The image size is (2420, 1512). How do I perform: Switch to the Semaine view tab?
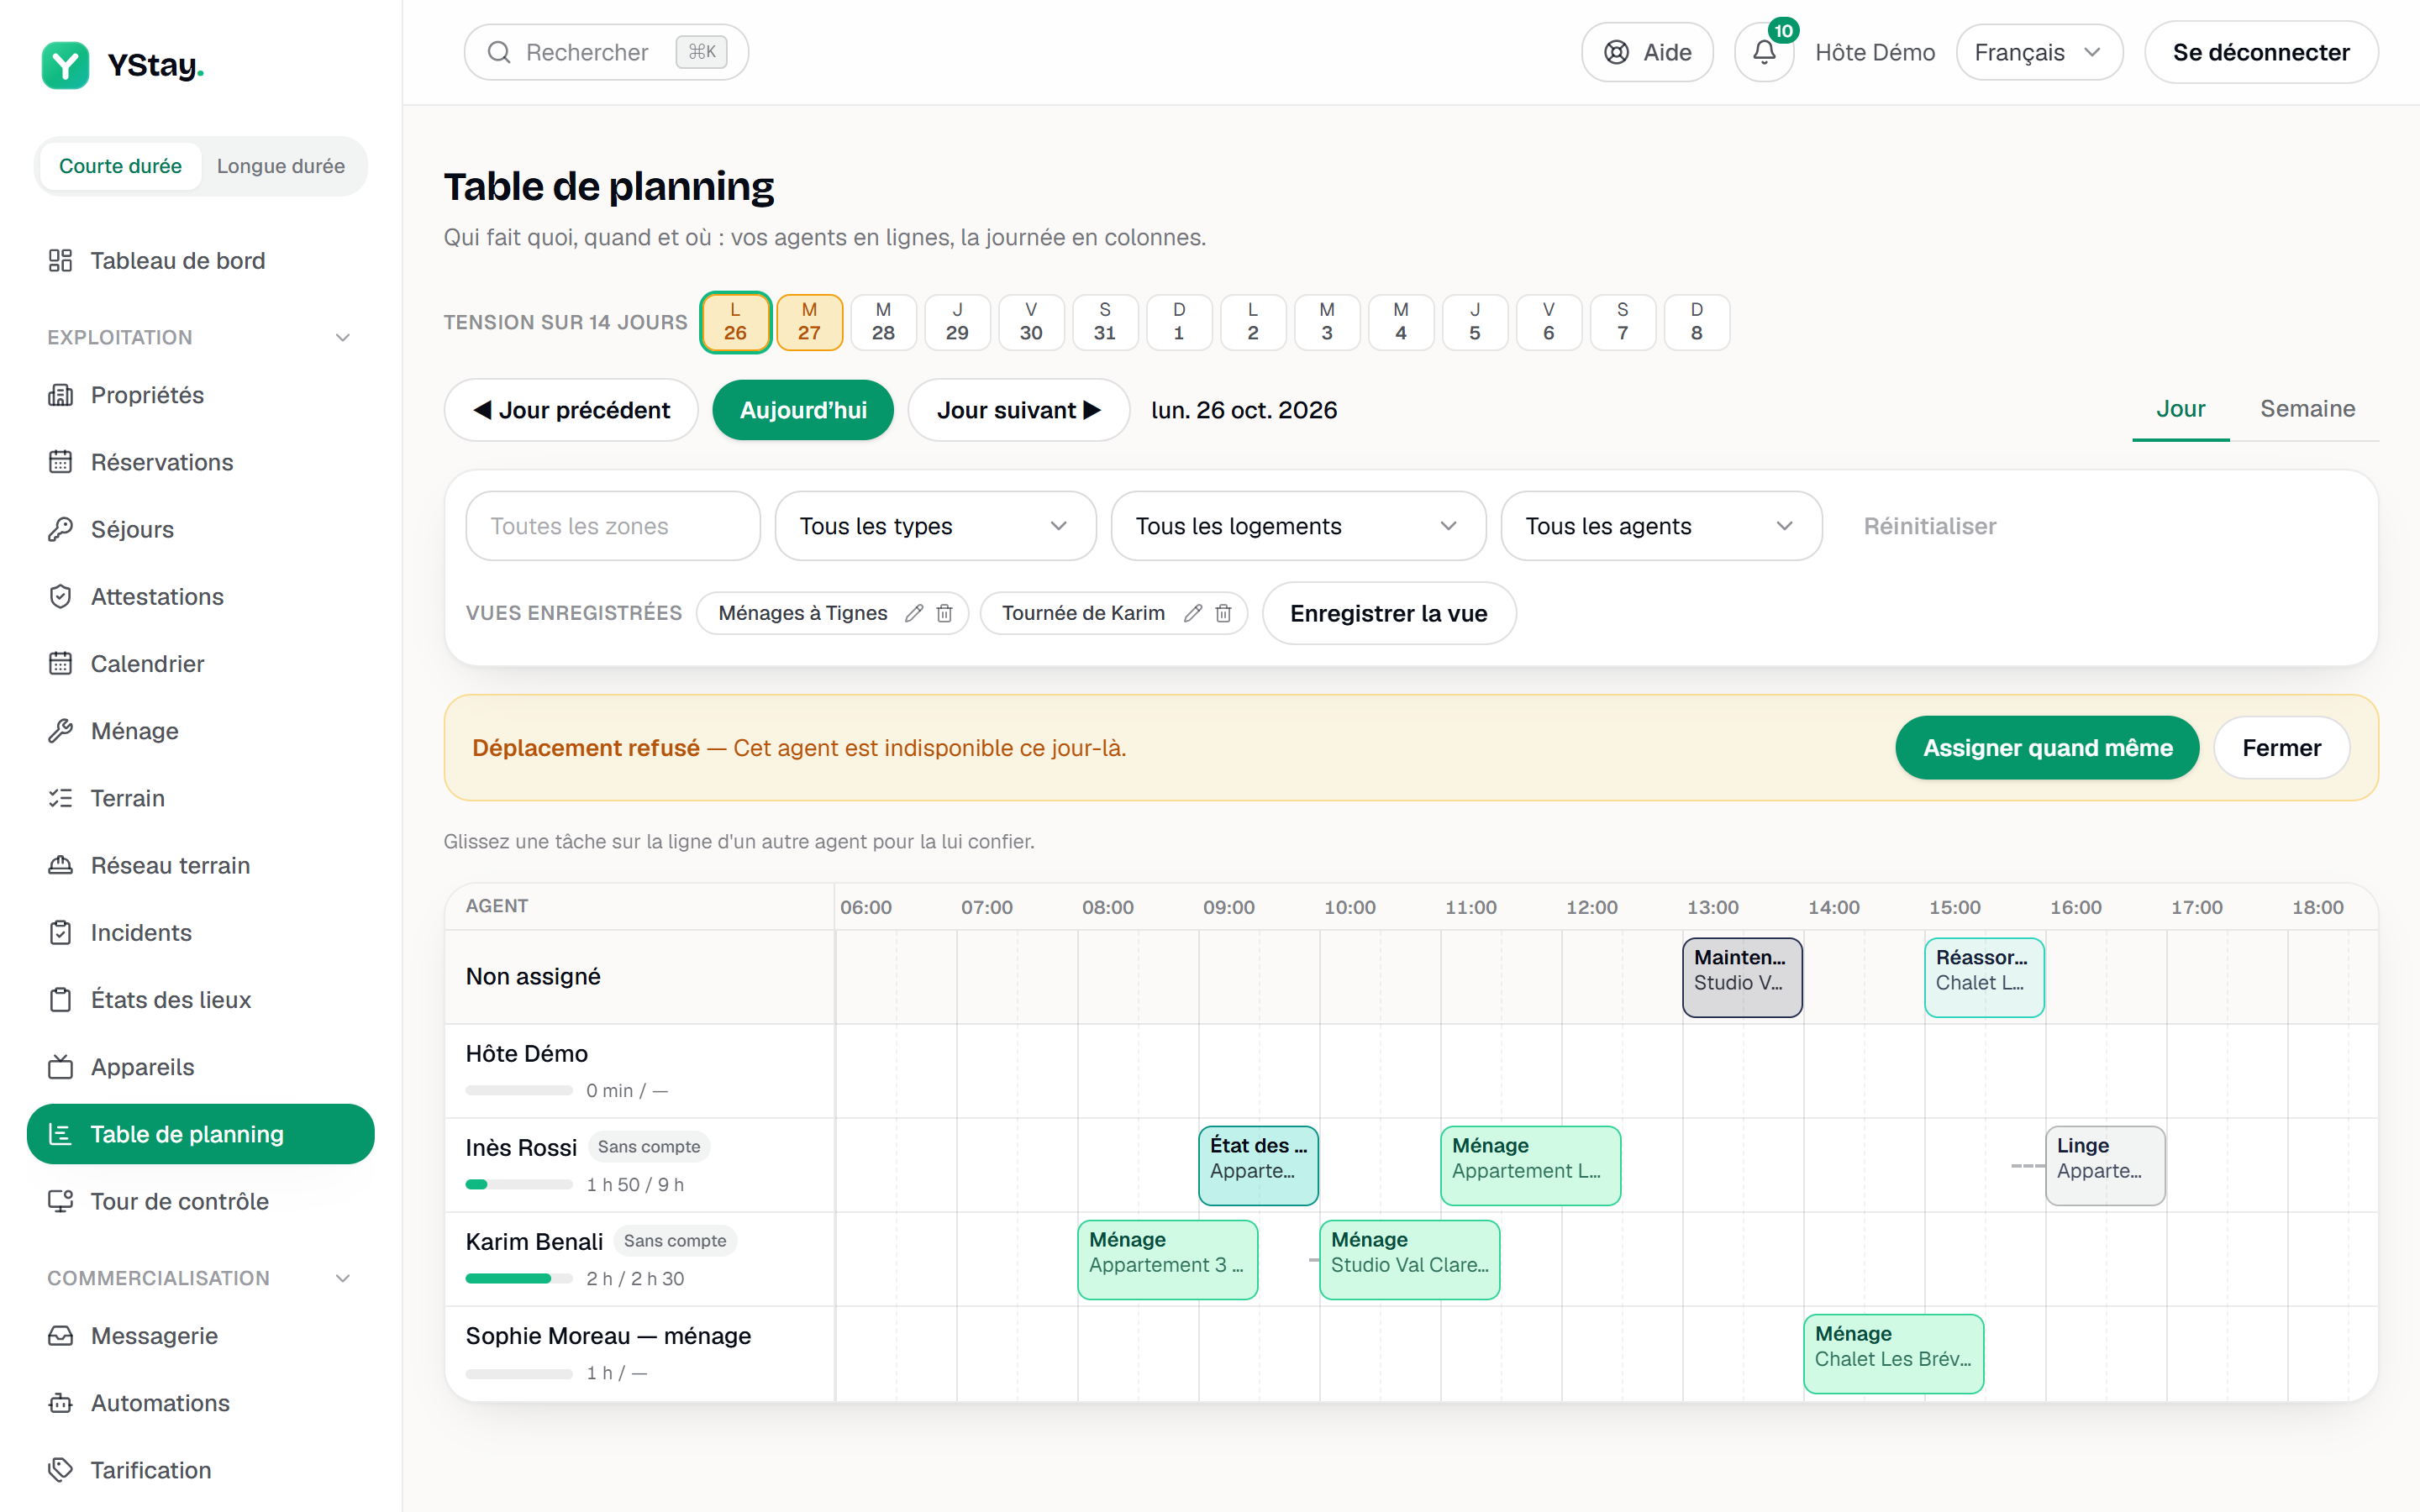(2307, 409)
